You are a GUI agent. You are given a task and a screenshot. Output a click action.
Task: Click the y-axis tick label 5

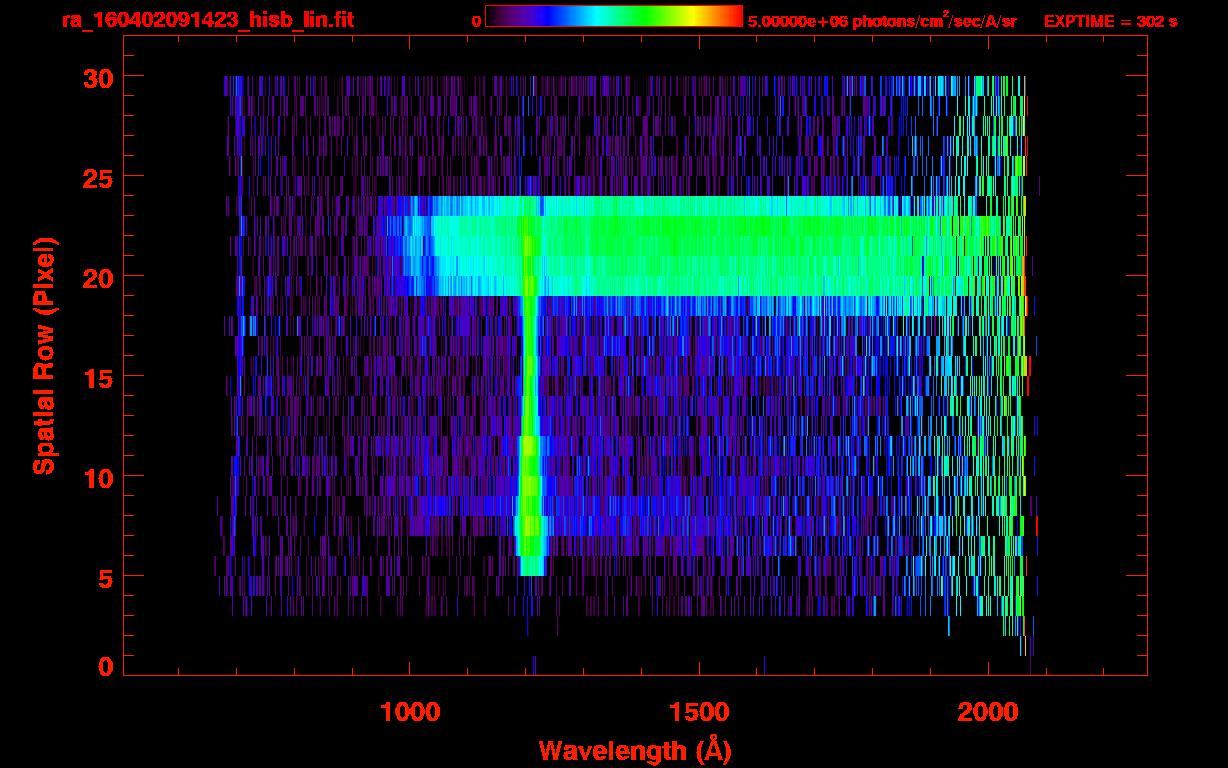(x=106, y=577)
